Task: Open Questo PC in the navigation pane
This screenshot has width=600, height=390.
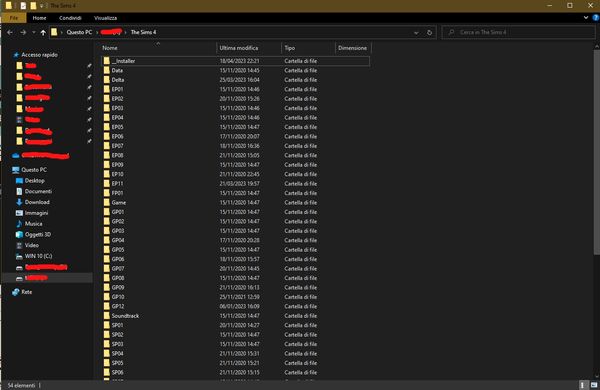Action: (x=34, y=170)
